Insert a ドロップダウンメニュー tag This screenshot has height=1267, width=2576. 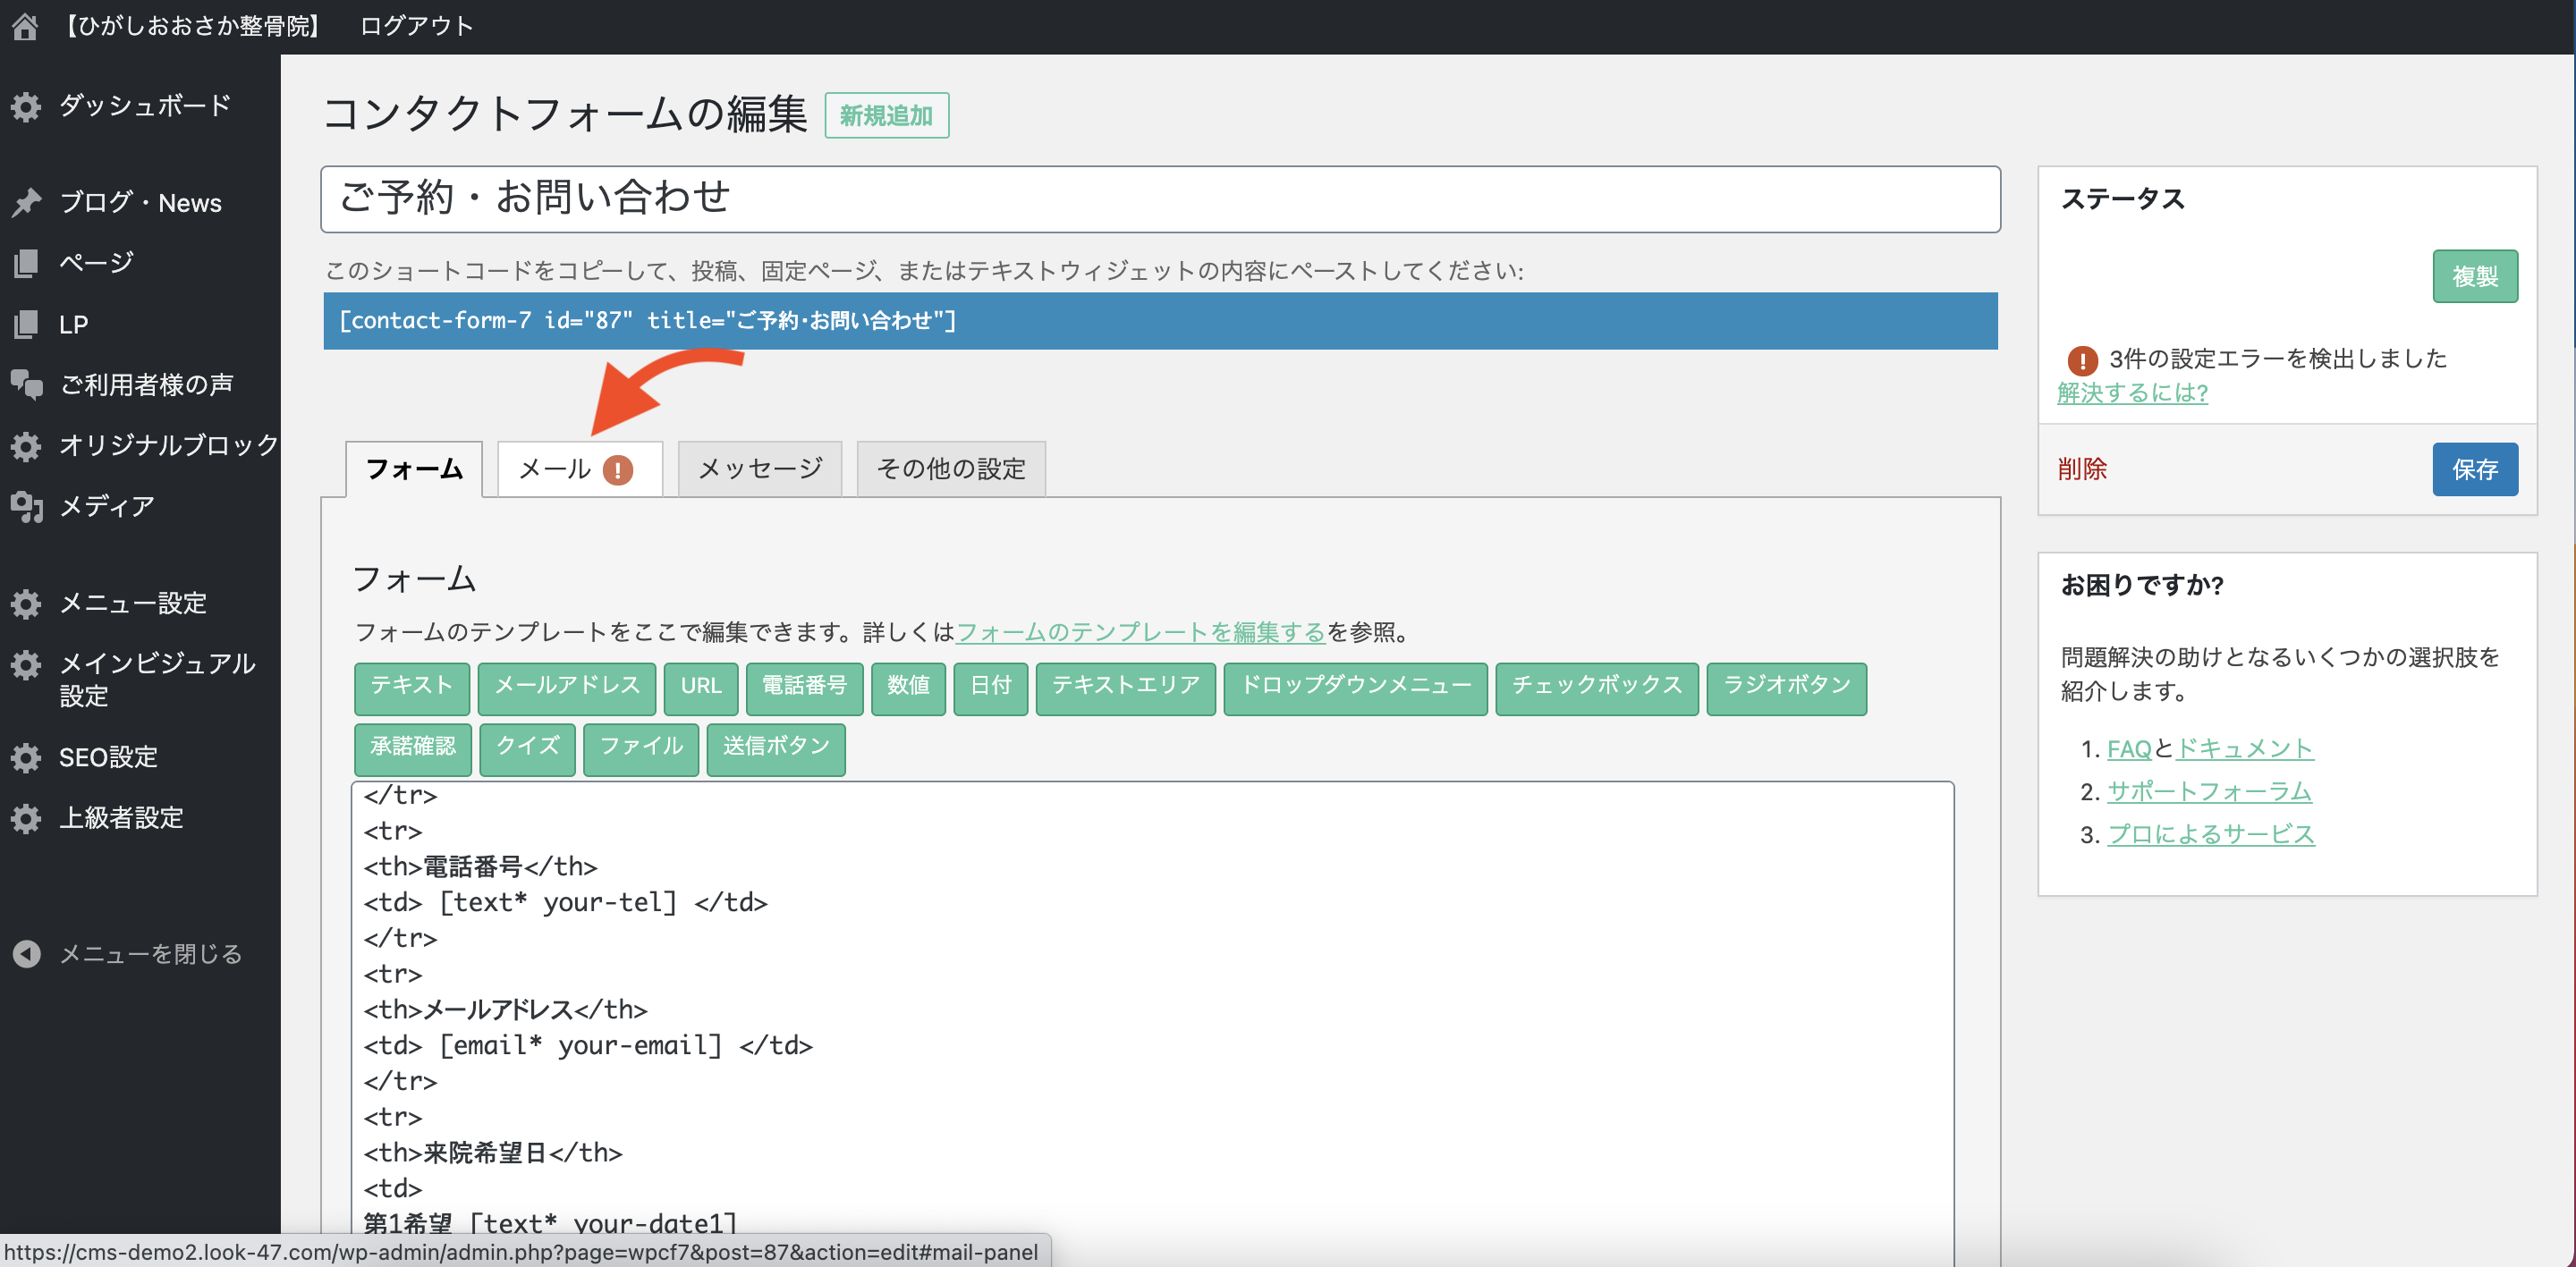point(1355,686)
